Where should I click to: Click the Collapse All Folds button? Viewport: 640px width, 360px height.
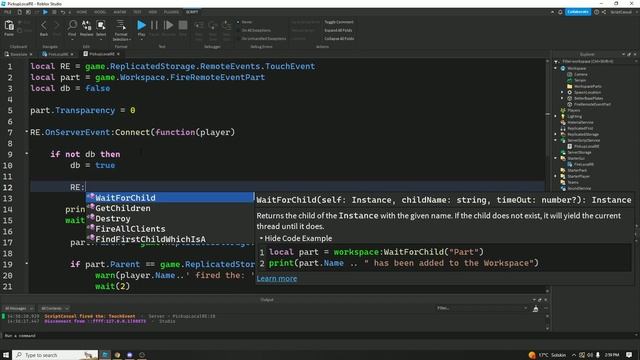pos(339,39)
